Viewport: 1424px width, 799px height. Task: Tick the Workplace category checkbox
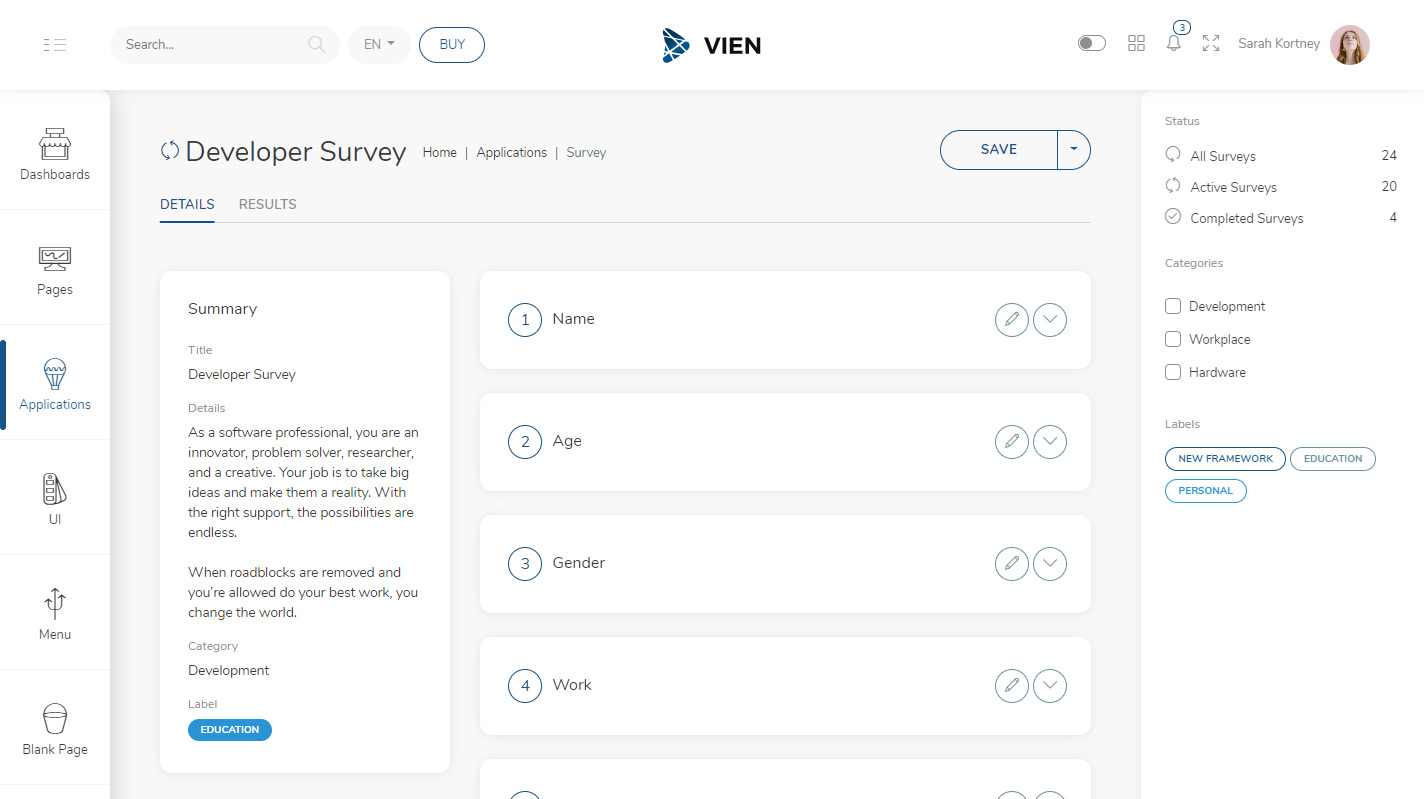pyautogui.click(x=1173, y=339)
